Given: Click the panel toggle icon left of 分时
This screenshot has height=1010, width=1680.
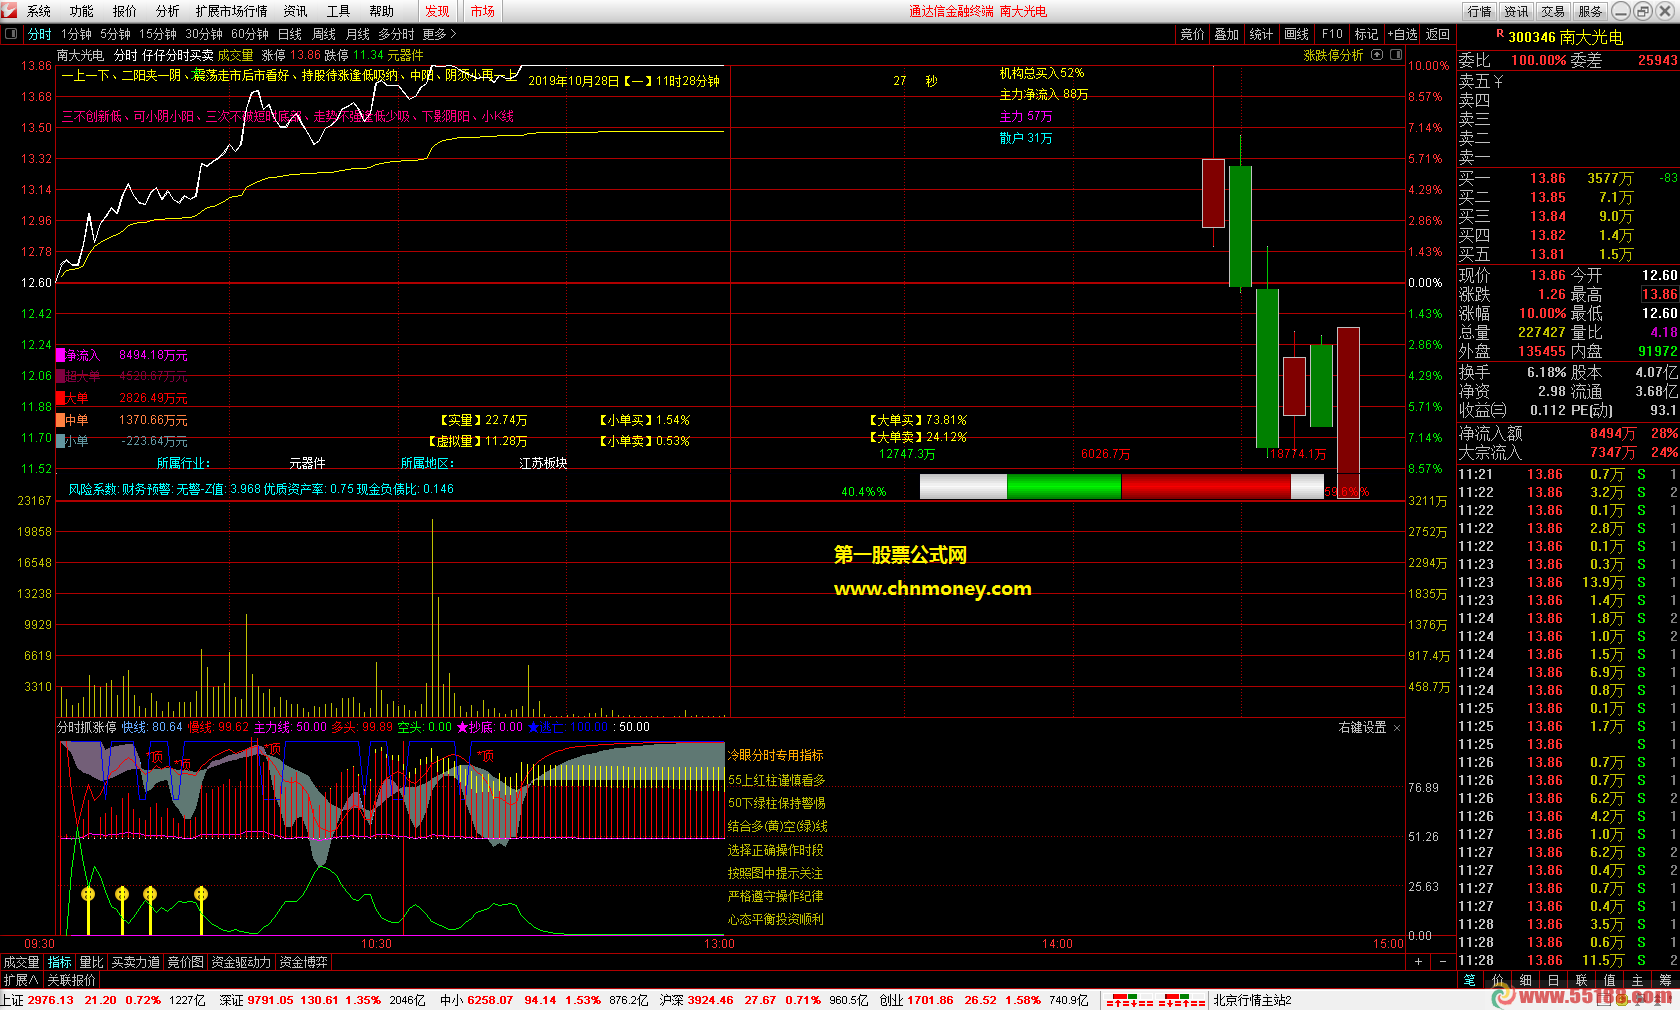Looking at the screenshot, I should pyautogui.click(x=11, y=34).
